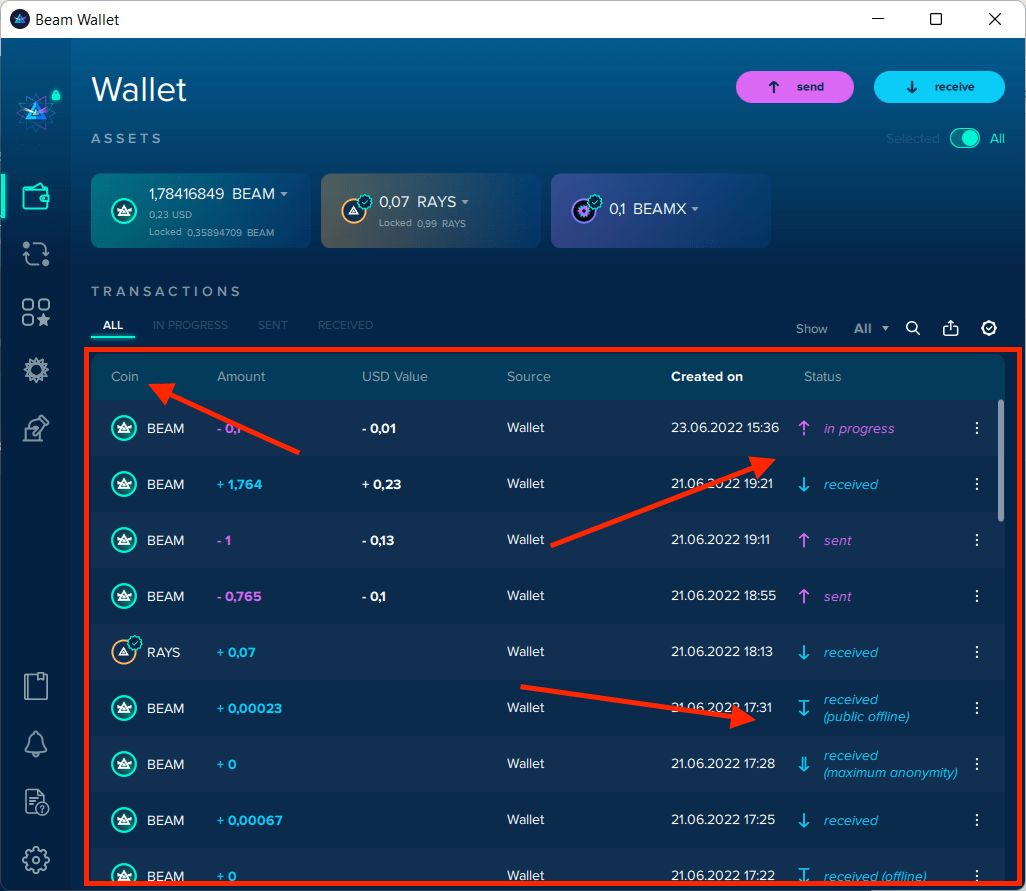Image resolution: width=1026 pixels, height=891 pixels.
Task: Open Settings gear at sidebar bottom
Action: tap(36, 859)
